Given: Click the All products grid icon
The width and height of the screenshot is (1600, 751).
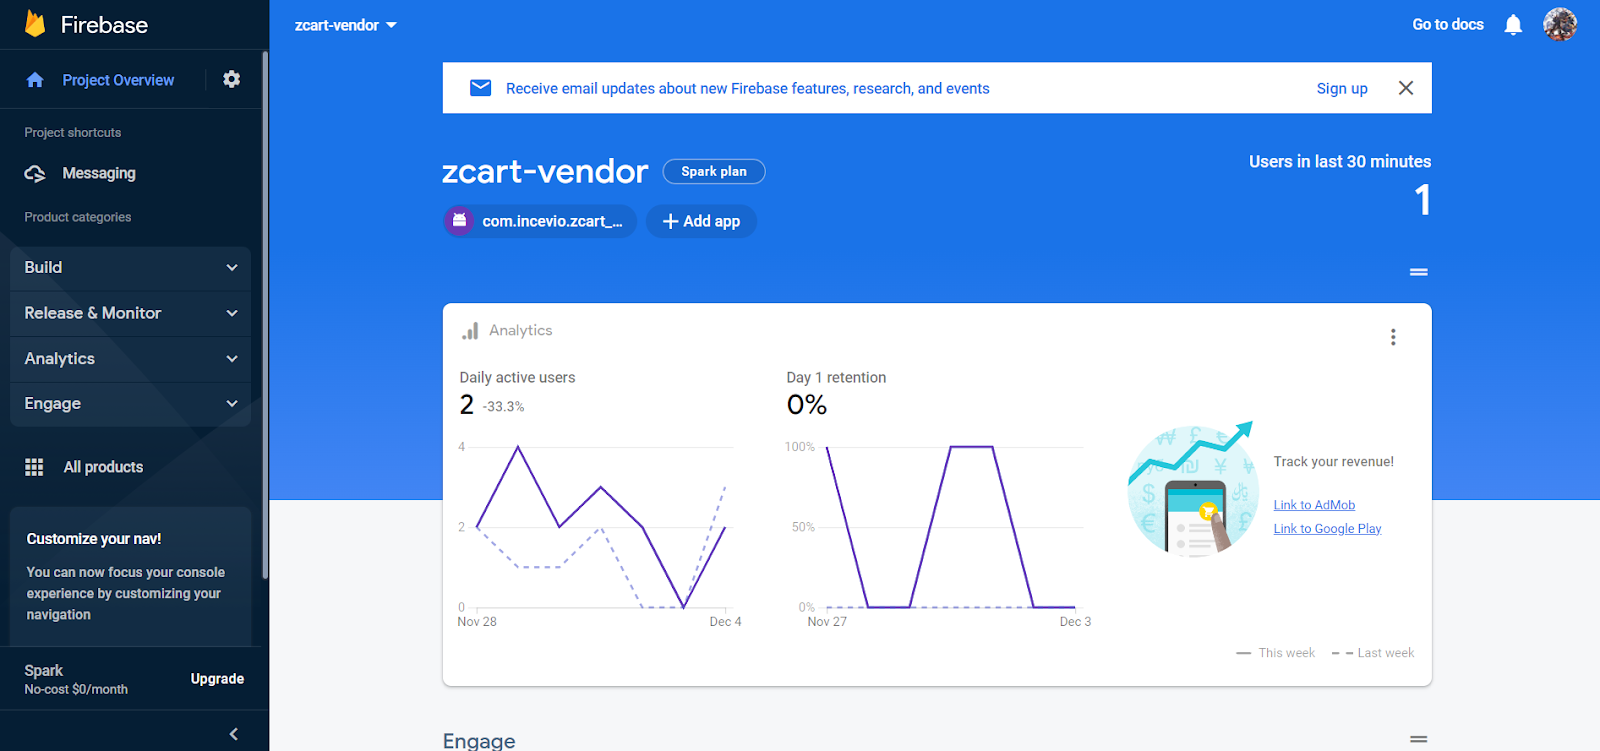Looking at the screenshot, I should [x=34, y=467].
